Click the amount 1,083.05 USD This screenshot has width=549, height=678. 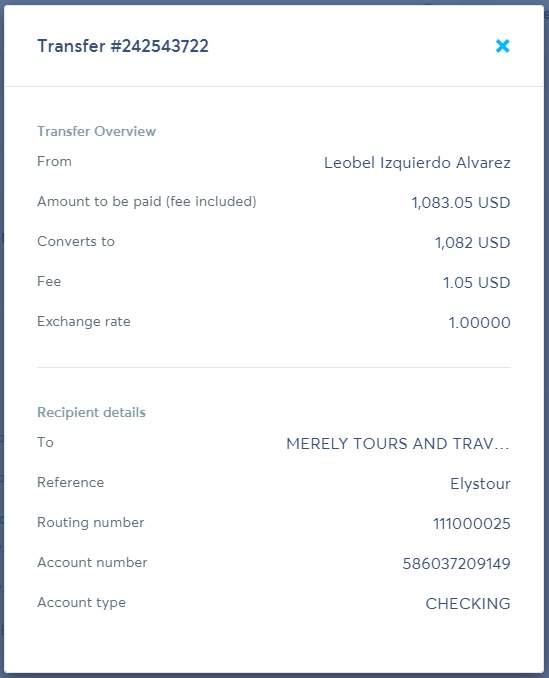coord(461,202)
